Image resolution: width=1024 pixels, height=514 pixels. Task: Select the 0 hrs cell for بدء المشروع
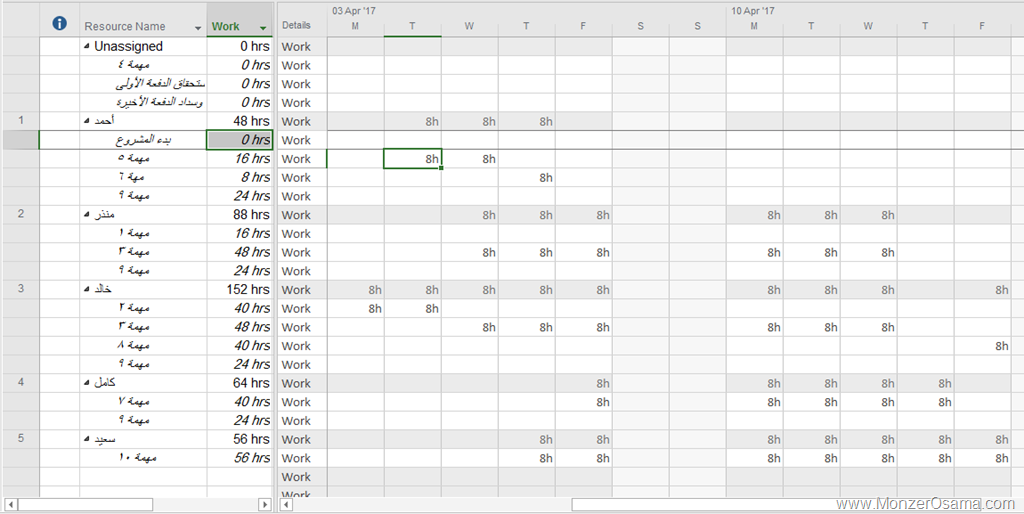pyautogui.click(x=240, y=140)
